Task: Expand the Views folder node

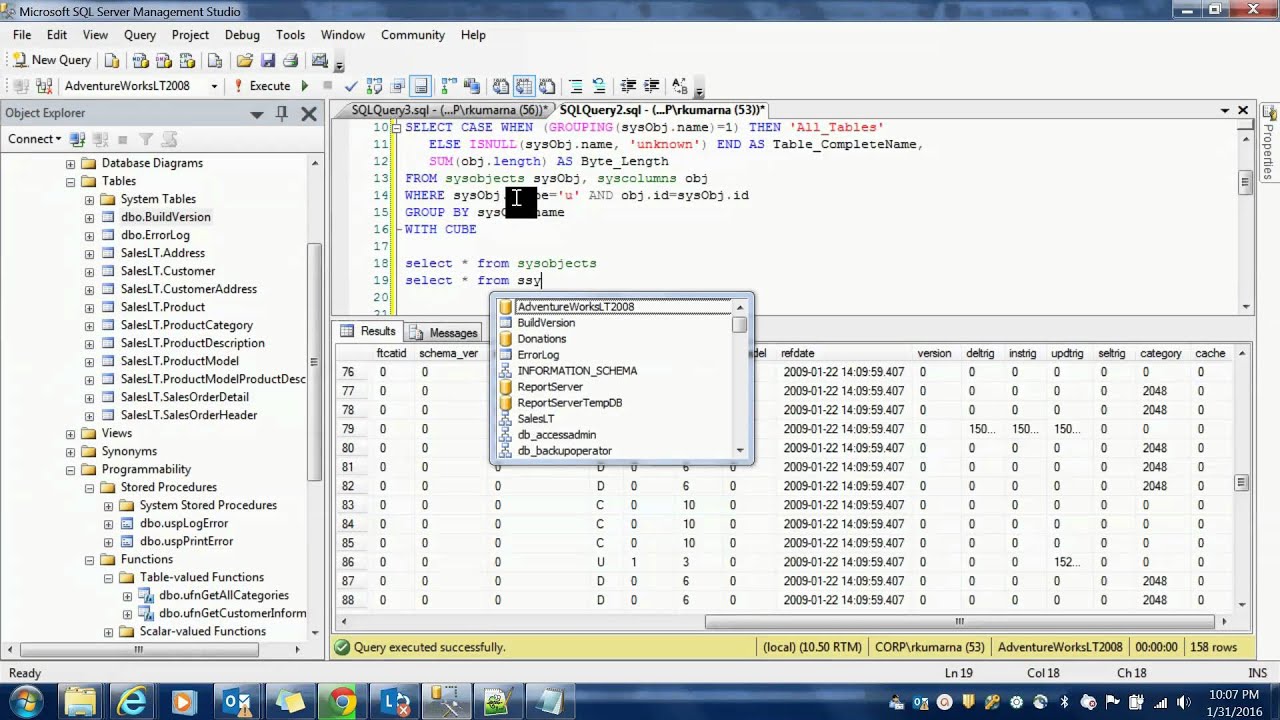Action: 70,433
